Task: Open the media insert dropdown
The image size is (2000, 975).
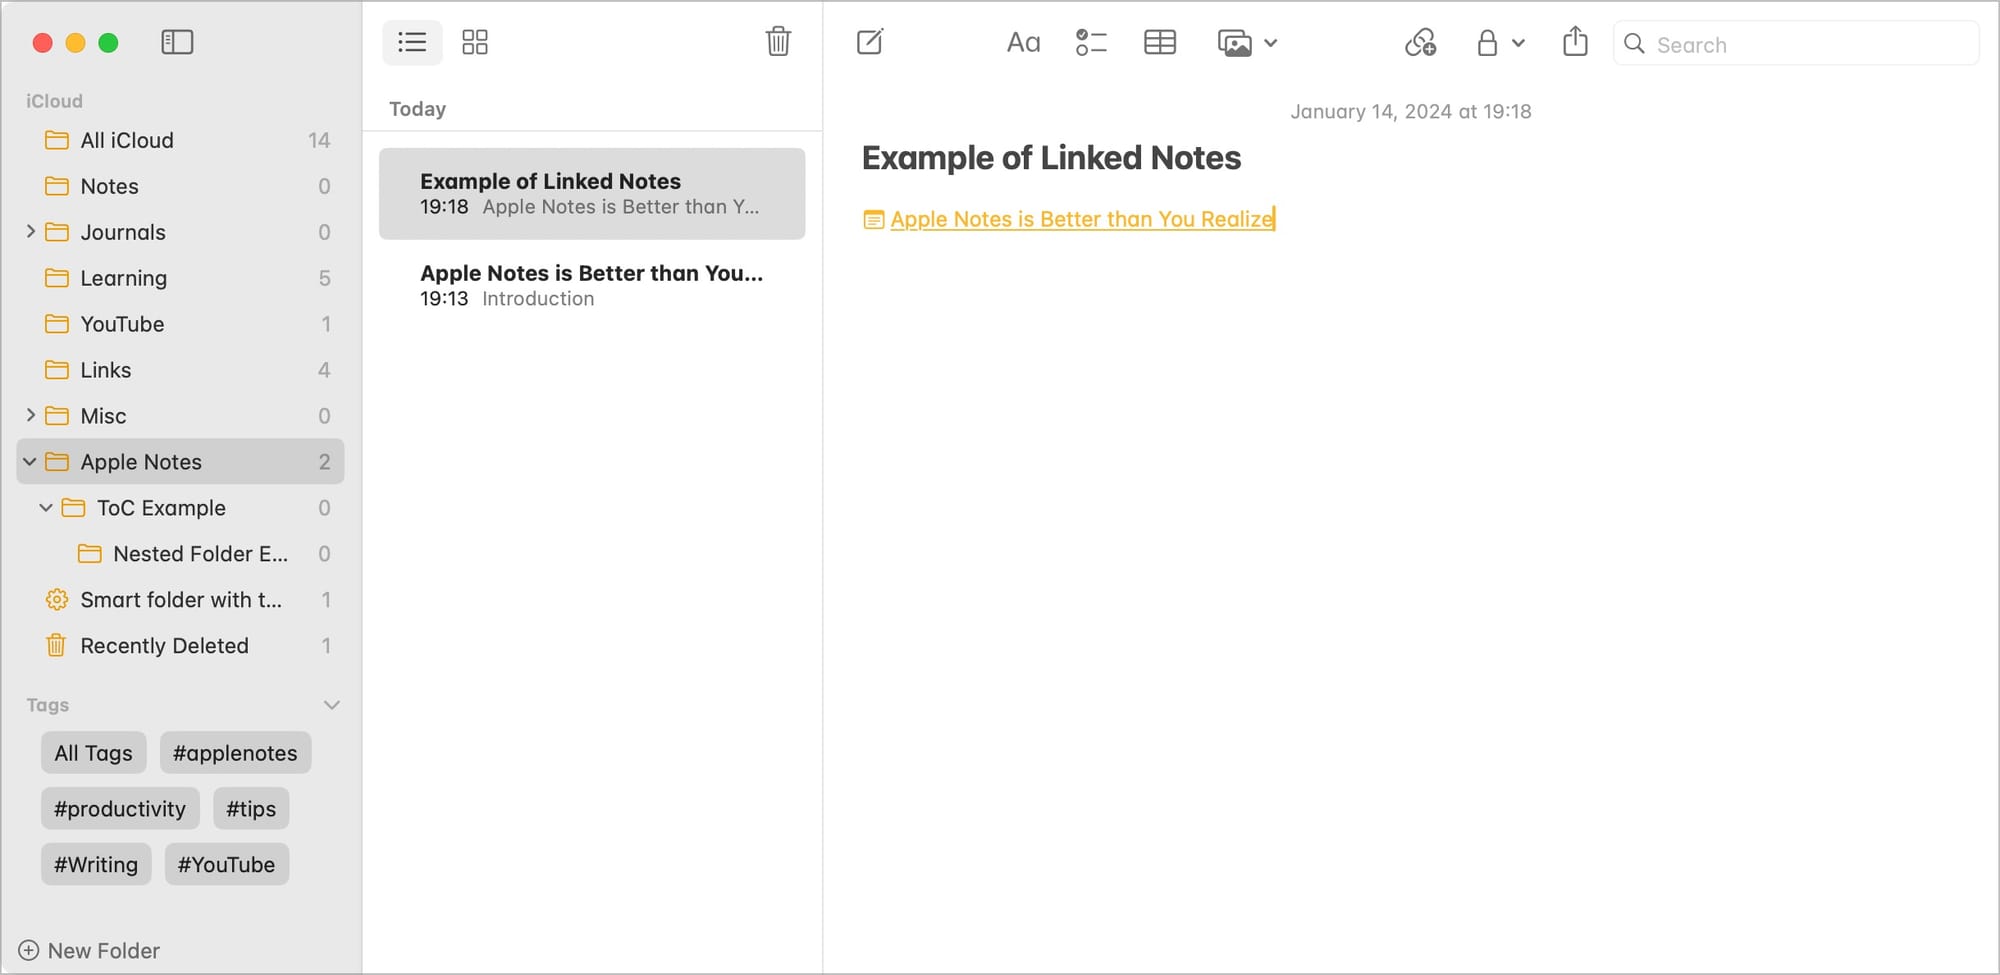Action: [x=1247, y=43]
